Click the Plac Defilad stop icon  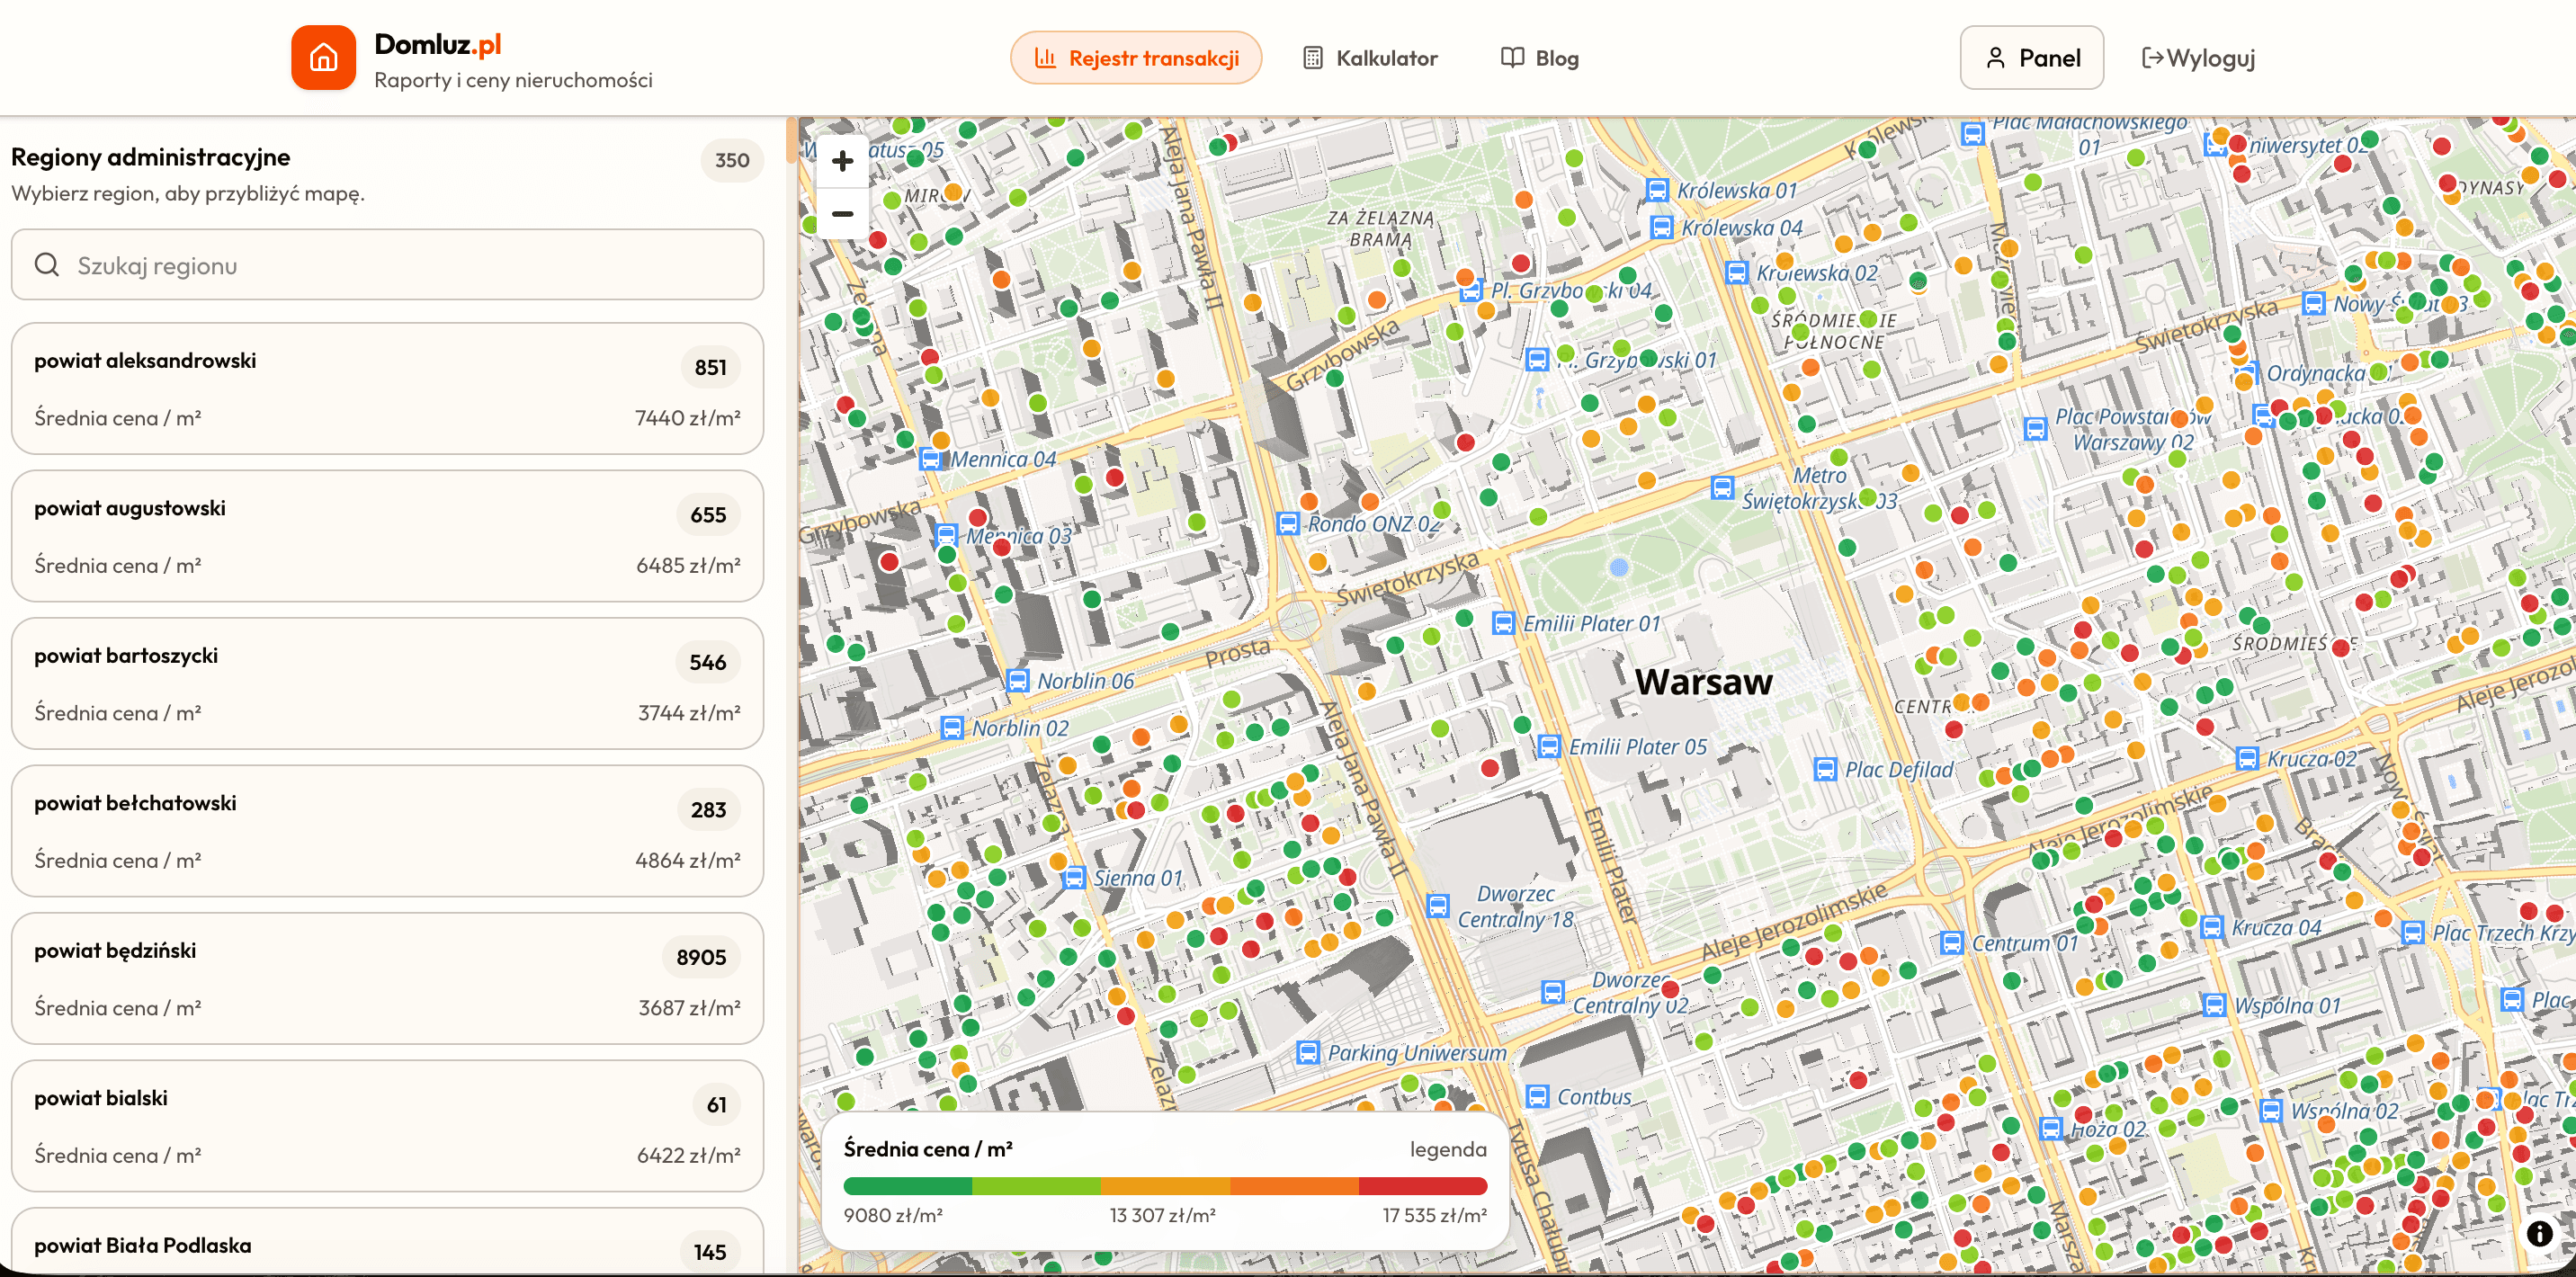point(1825,769)
